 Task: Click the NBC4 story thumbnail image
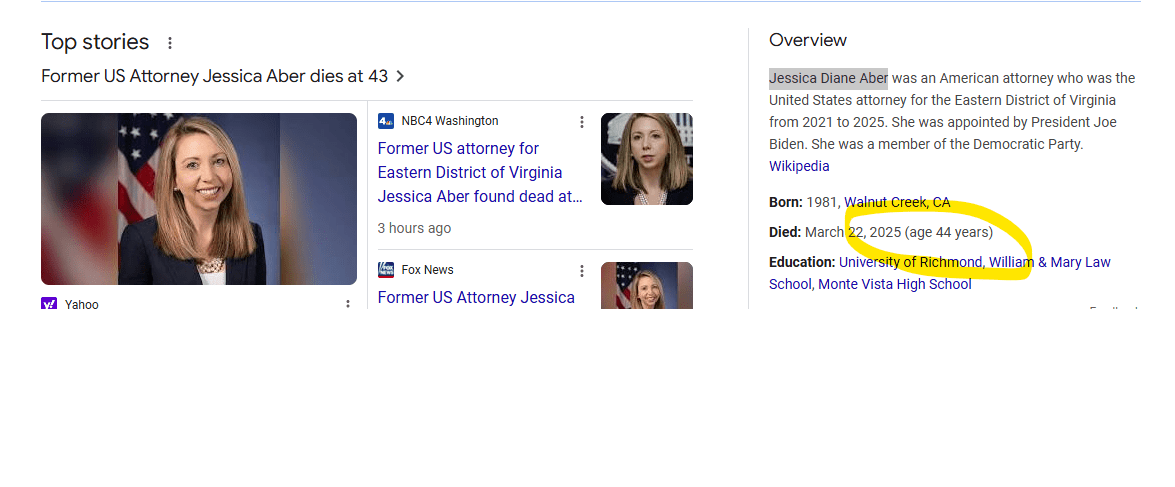coord(646,159)
